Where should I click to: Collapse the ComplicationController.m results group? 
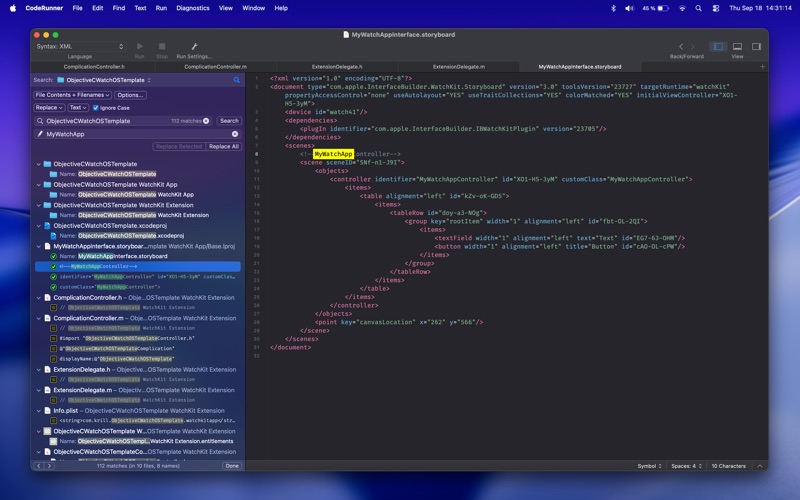pyautogui.click(x=39, y=318)
